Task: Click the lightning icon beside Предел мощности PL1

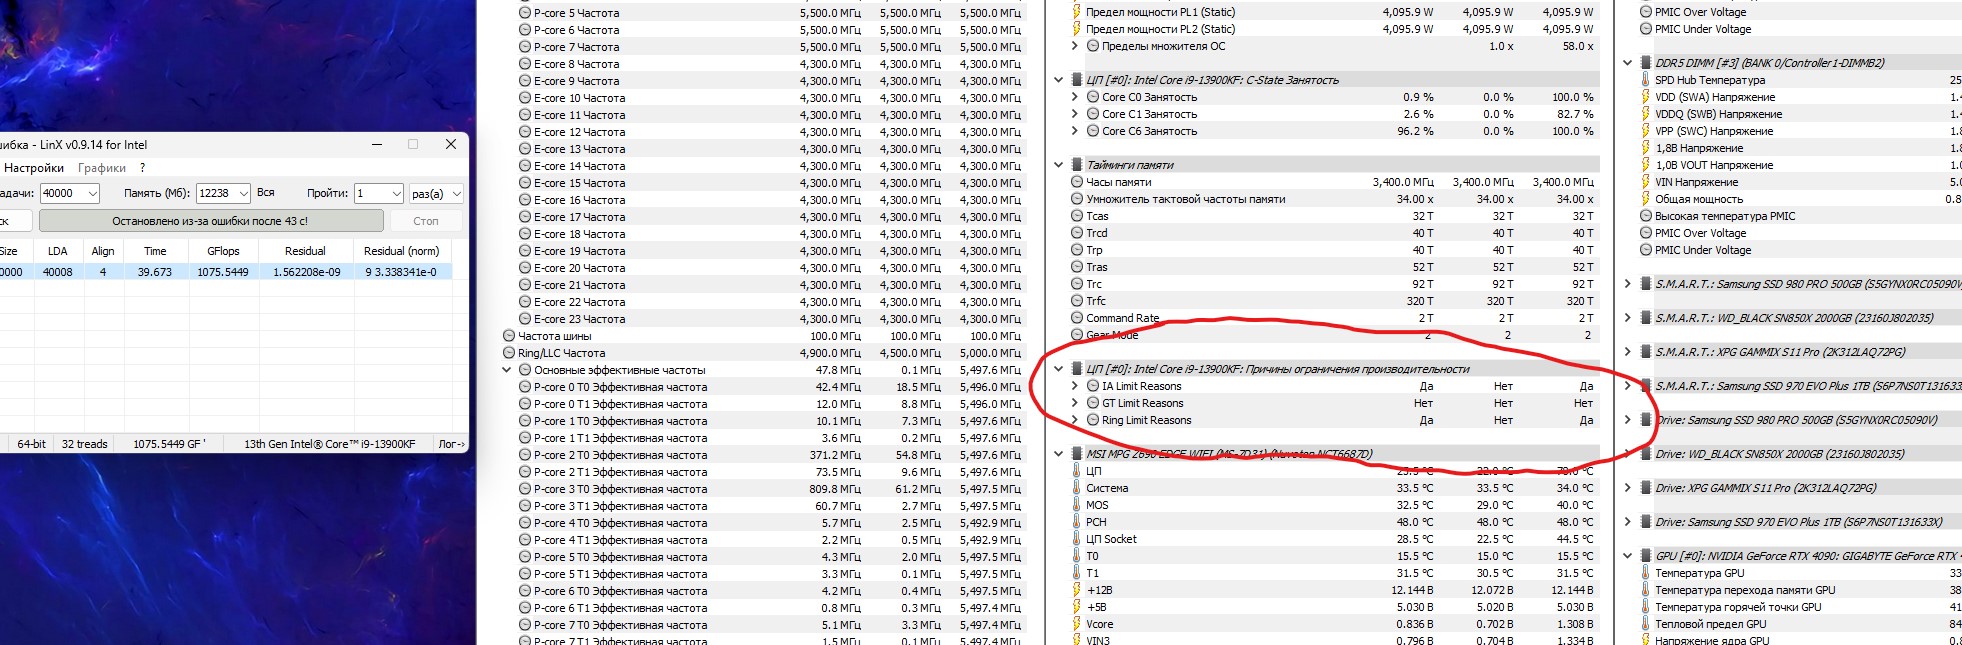Action: coord(1077,12)
